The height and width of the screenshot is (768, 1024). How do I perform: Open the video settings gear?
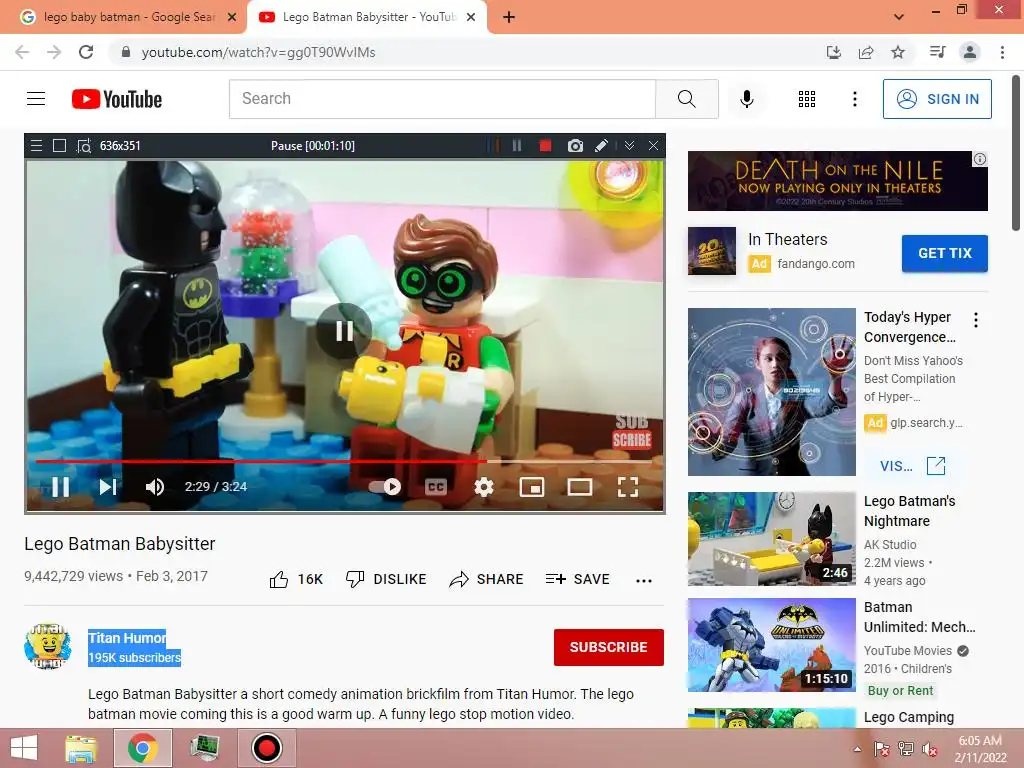pos(483,487)
